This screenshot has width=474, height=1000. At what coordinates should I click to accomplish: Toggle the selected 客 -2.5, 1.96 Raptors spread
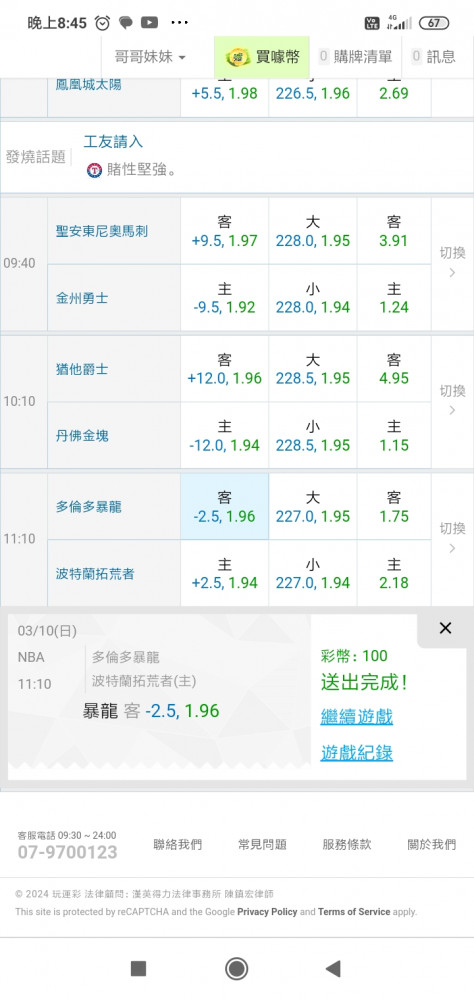point(225,506)
